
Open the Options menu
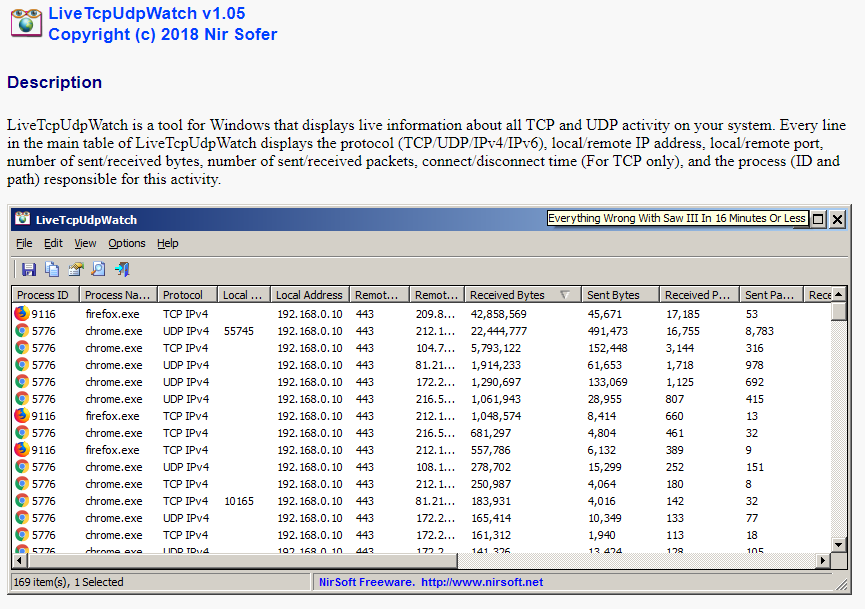127,243
